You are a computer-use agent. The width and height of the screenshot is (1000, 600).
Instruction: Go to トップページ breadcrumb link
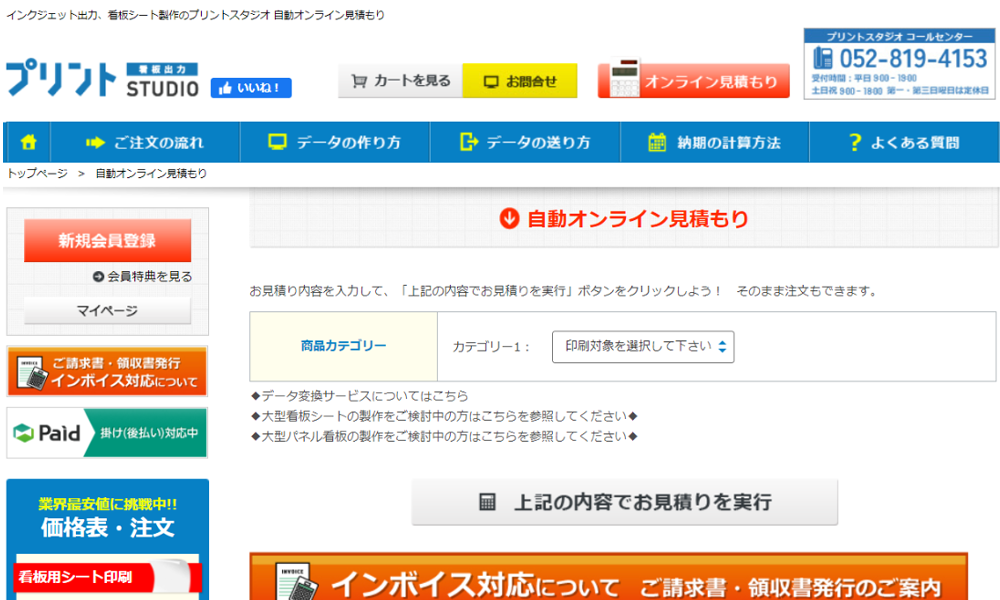(37, 173)
